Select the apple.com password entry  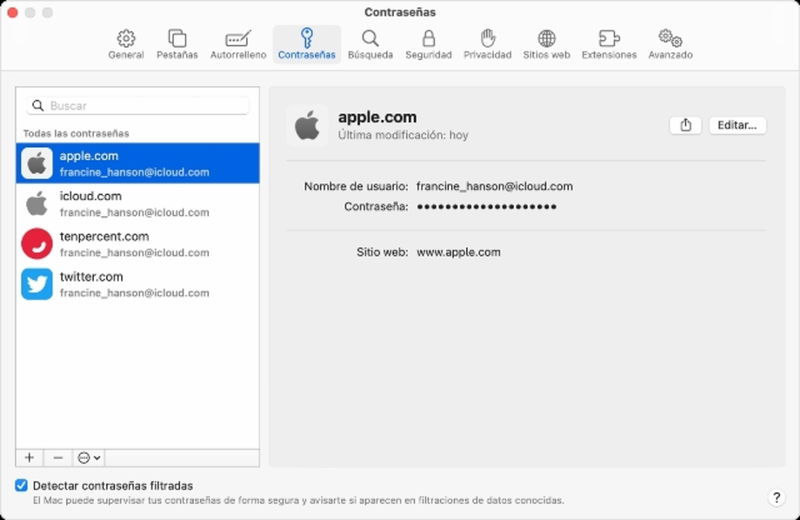tap(138, 163)
